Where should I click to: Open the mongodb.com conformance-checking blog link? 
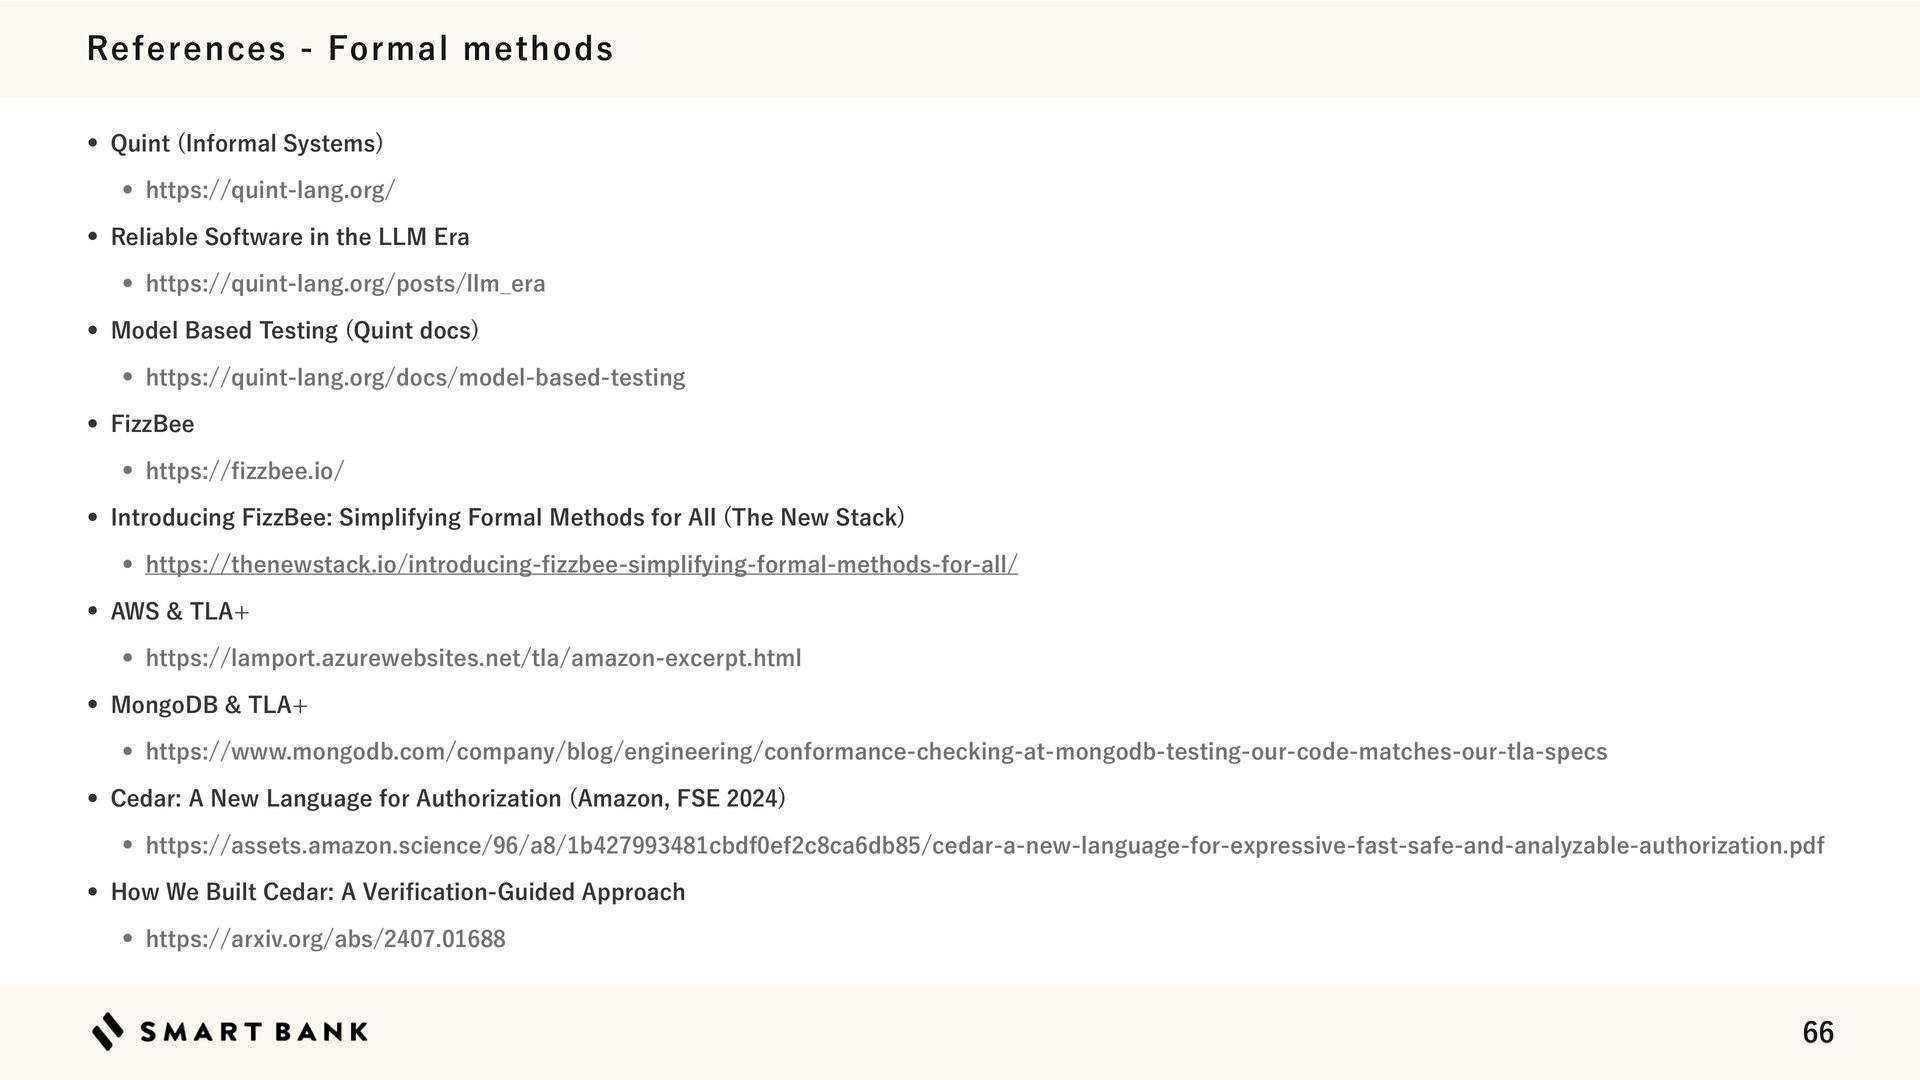tap(876, 752)
